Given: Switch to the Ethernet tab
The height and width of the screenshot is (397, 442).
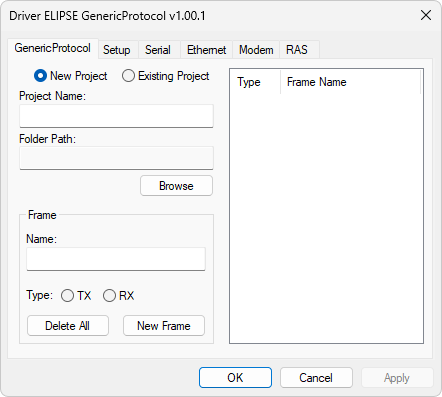Looking at the screenshot, I should click(x=206, y=50).
